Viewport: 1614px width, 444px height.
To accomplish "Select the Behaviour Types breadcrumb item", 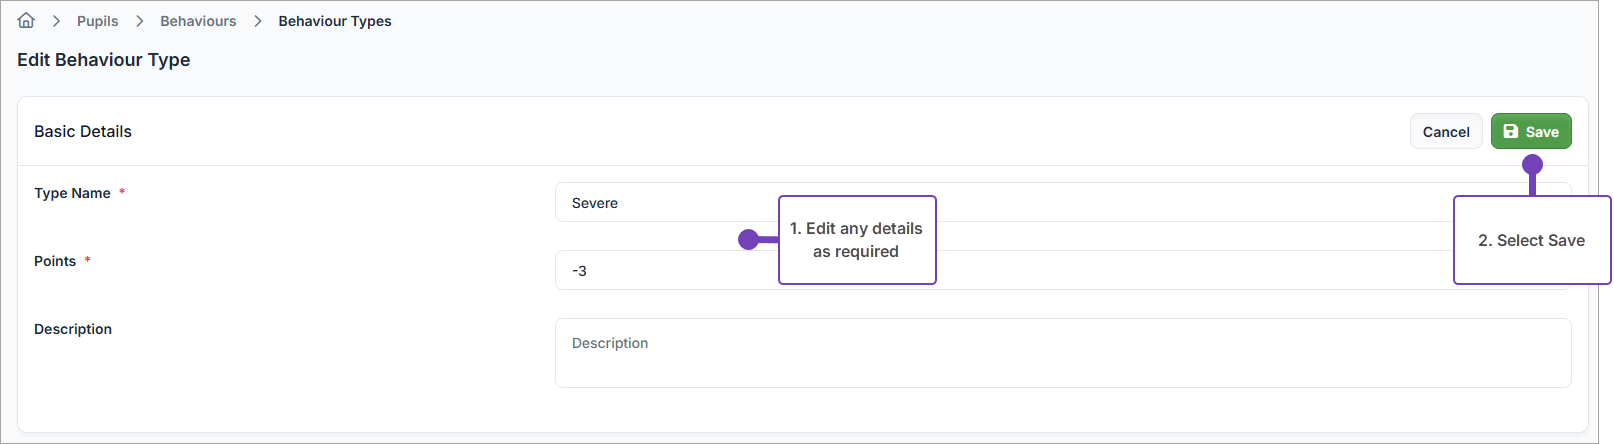I will click(x=335, y=21).
